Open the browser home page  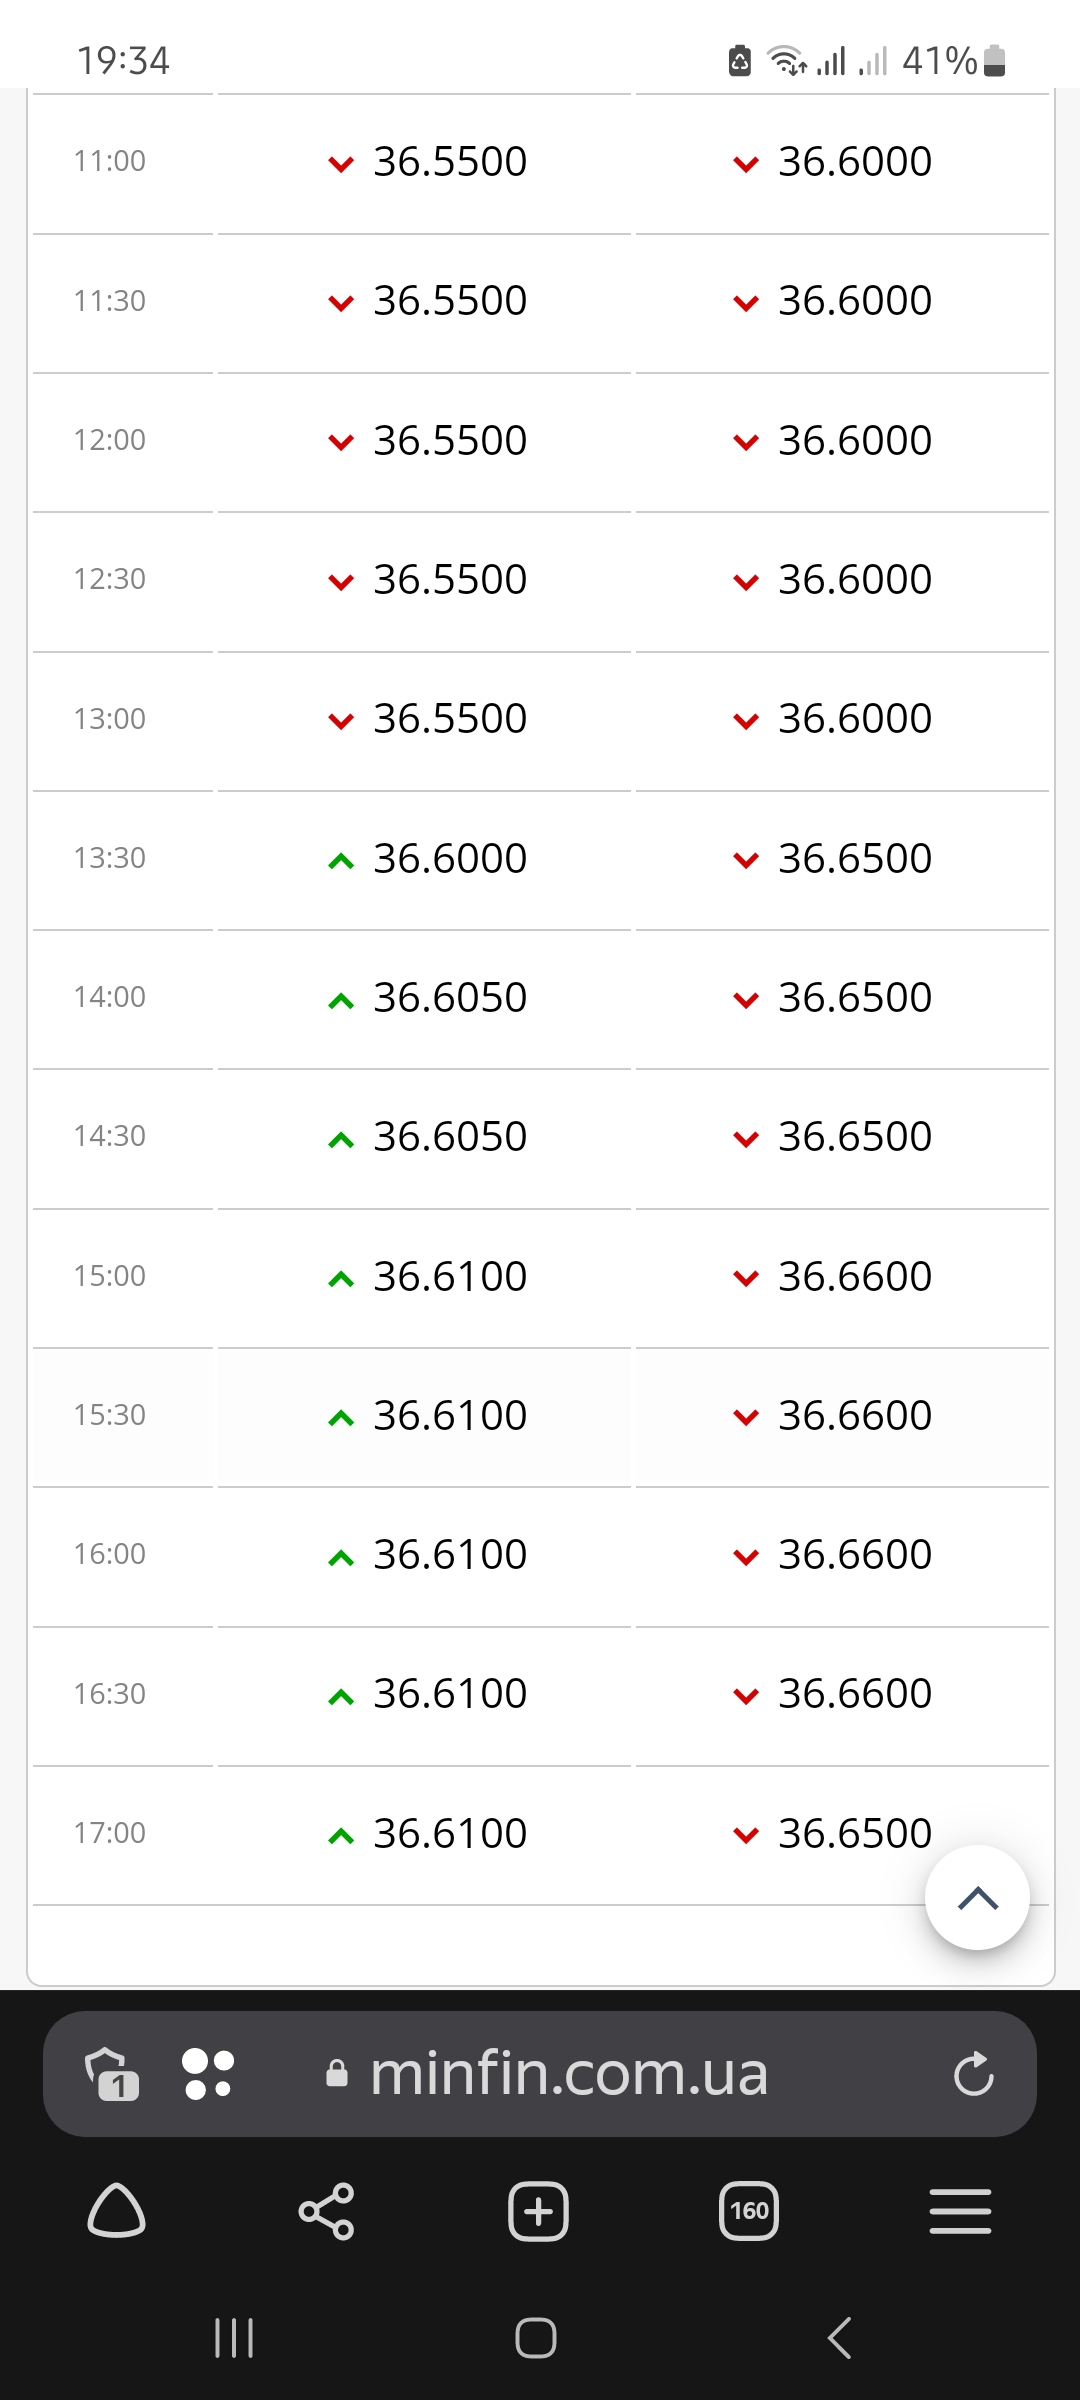117,2210
